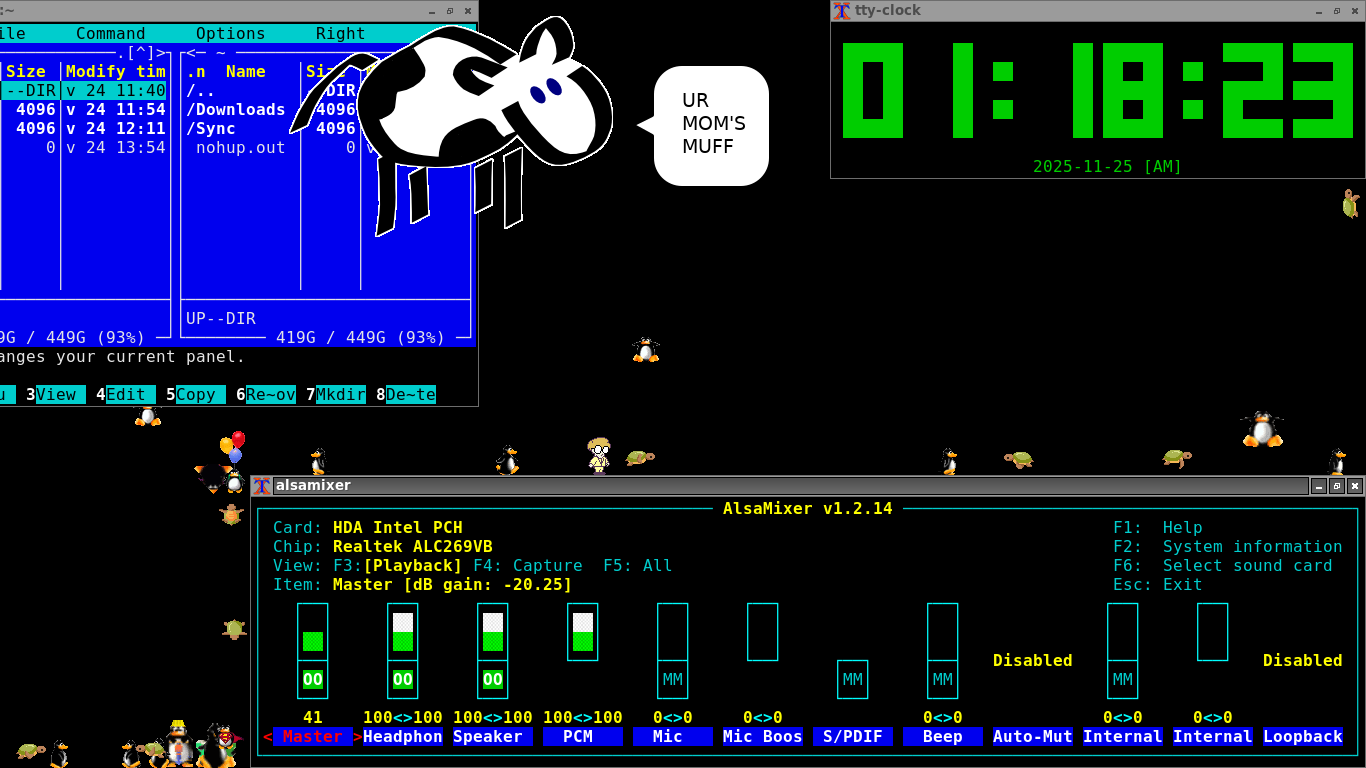This screenshot has width=1366, height=768.
Task: Click the 'UP--DIR' status line in right panel
Action: [x=221, y=318]
